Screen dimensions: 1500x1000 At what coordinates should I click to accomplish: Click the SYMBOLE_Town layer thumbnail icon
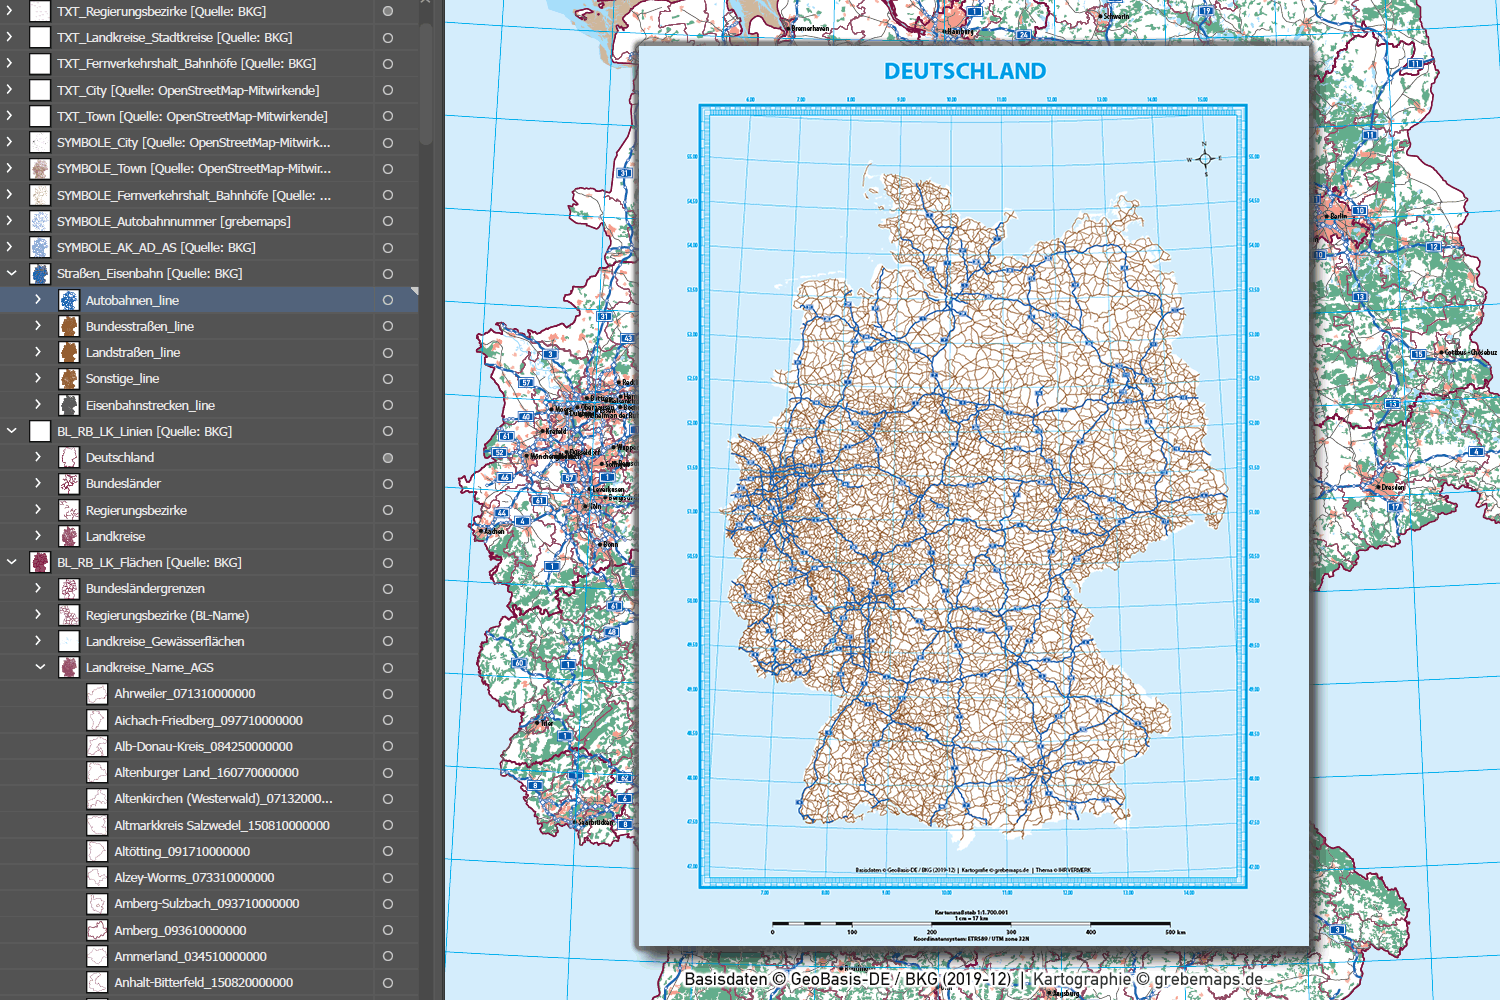pyautogui.click(x=40, y=169)
